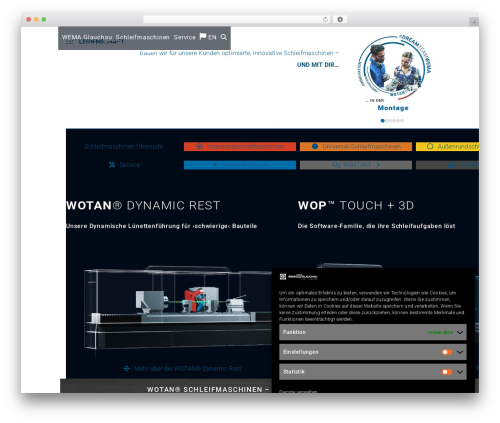Image resolution: width=500 pixels, height=423 pixels.
Task: Open Schleifmaschinen-Übersicht link
Action: click(124, 146)
